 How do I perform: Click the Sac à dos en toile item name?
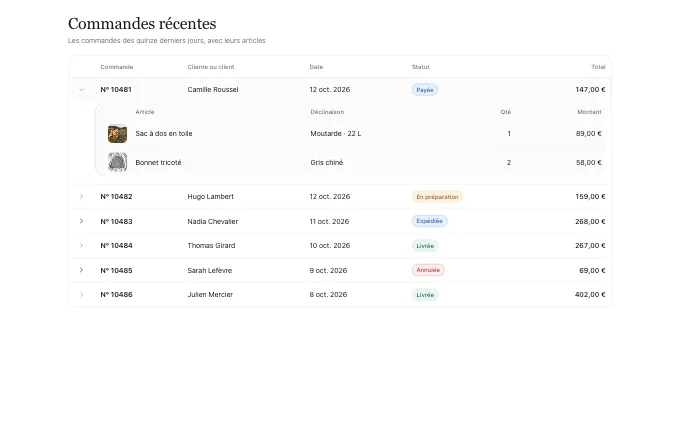pos(163,134)
